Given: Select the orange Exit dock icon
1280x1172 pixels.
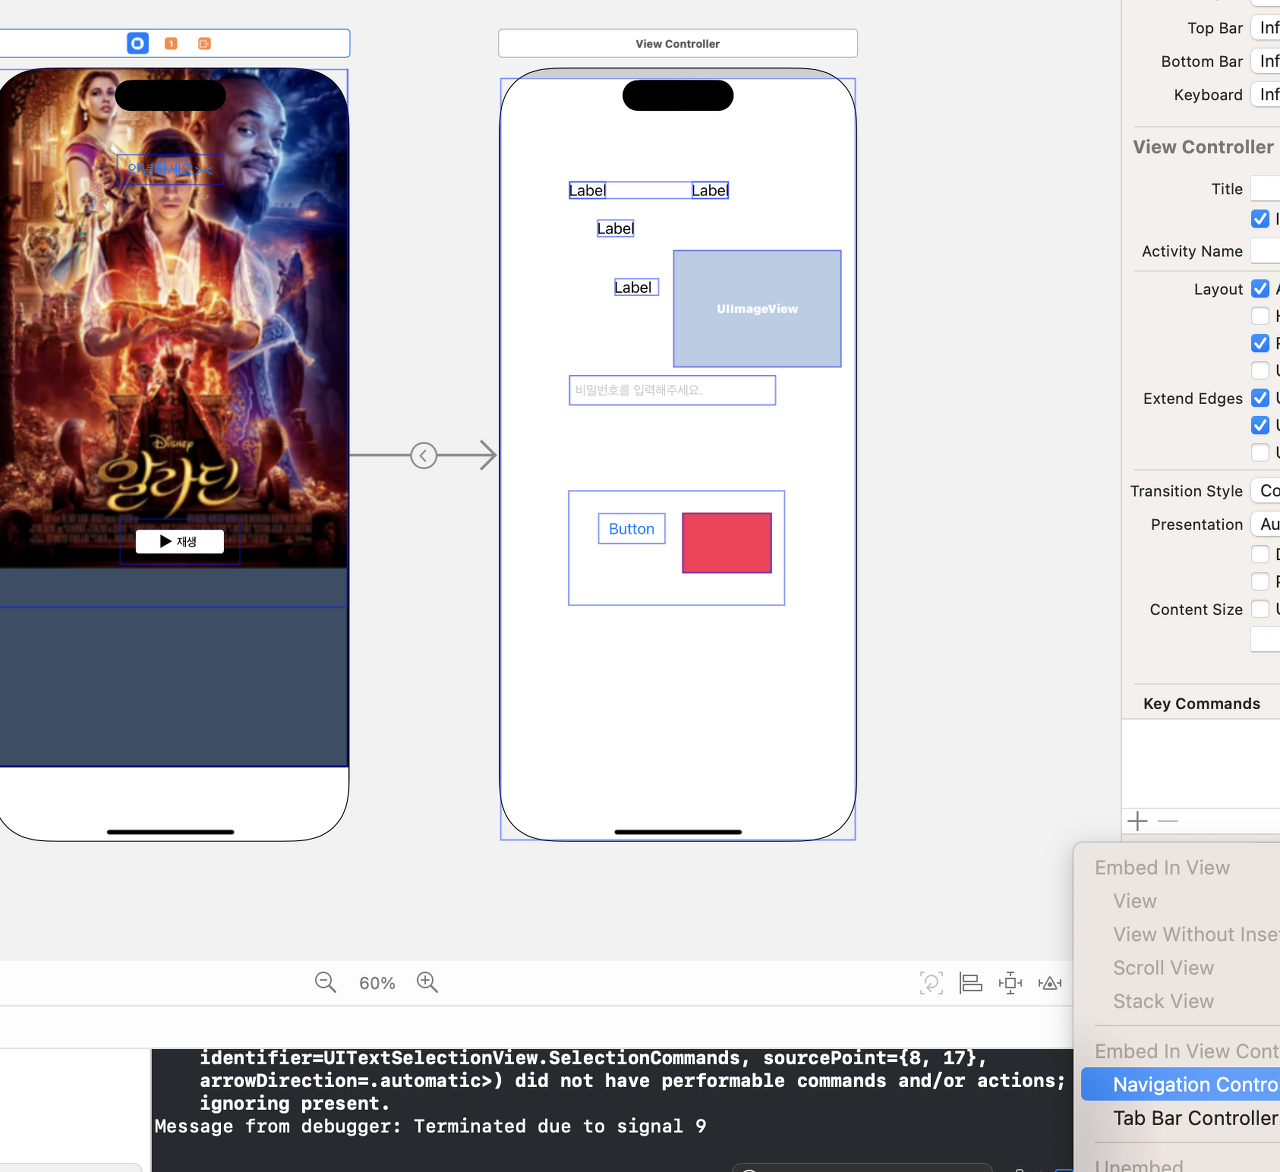Looking at the screenshot, I should pyautogui.click(x=204, y=43).
